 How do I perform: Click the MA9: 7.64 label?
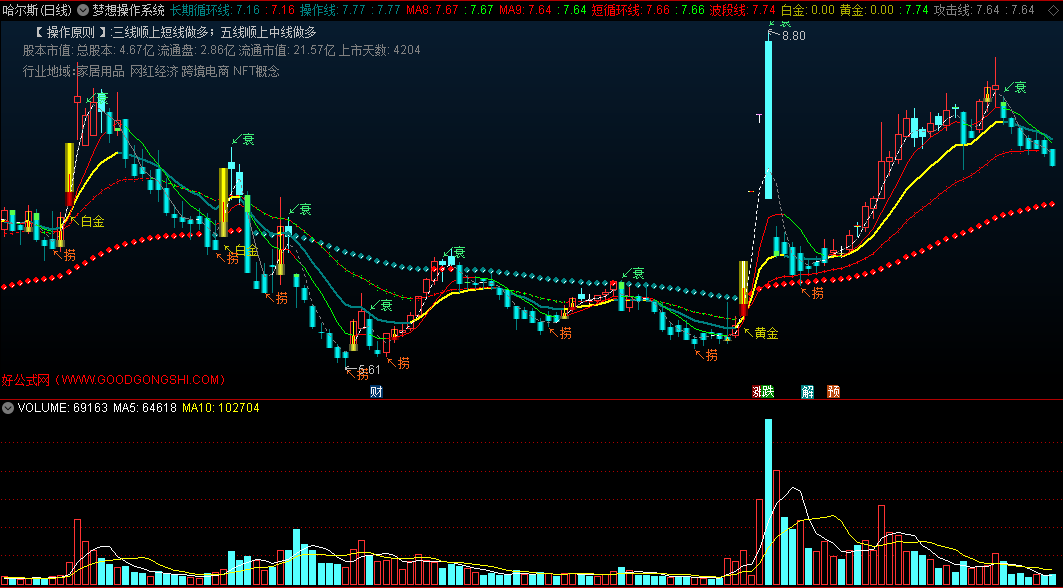pos(525,9)
